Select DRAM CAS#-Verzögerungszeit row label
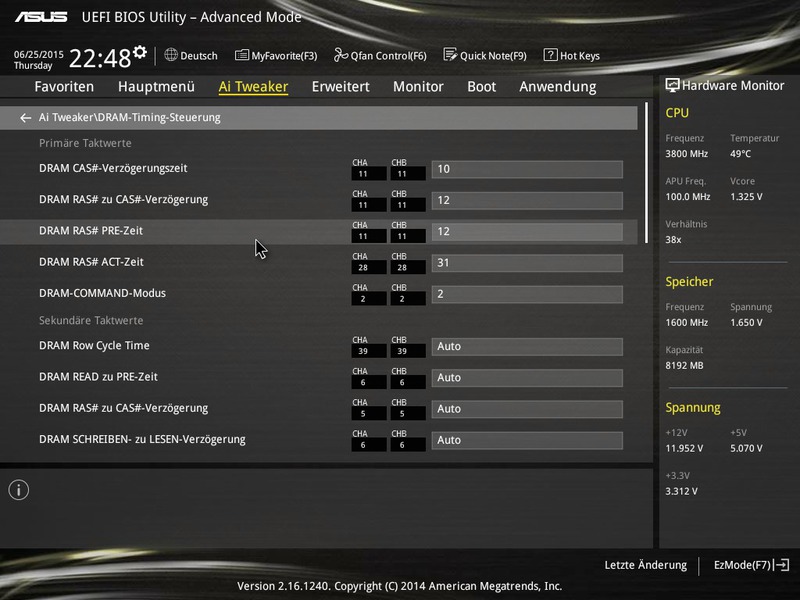 [113, 168]
